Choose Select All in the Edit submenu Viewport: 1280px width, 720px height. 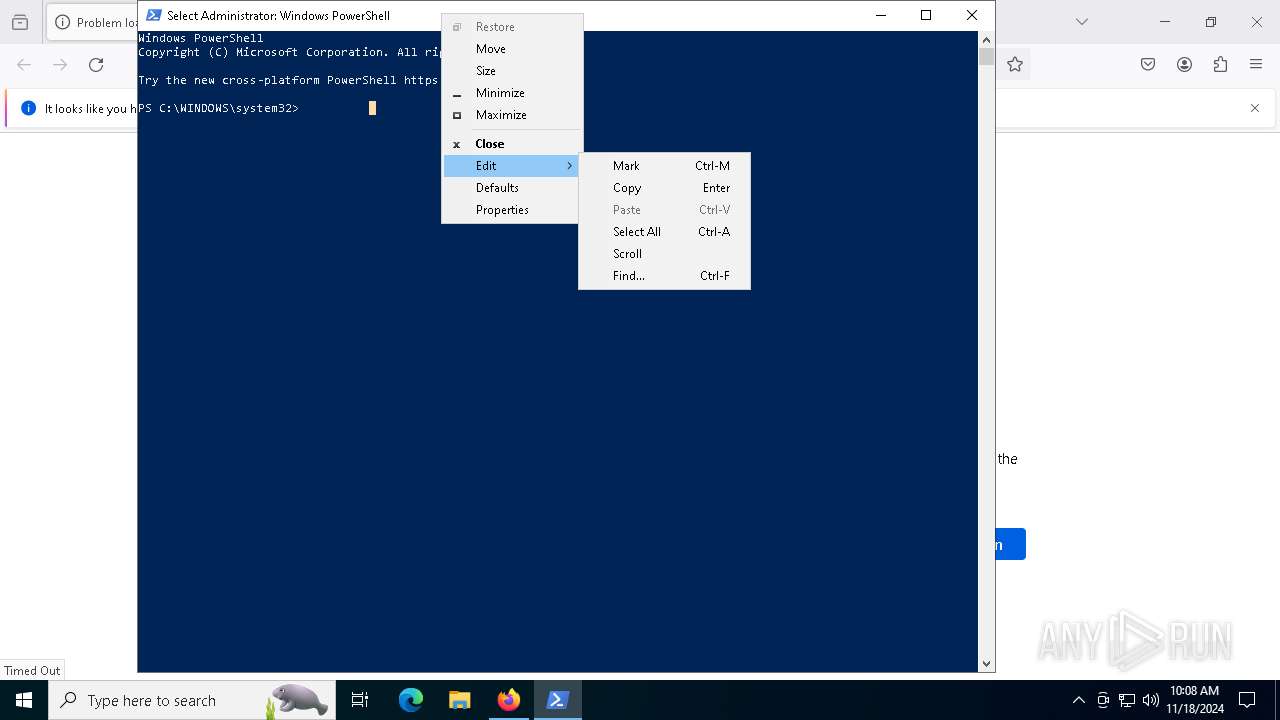(x=664, y=232)
